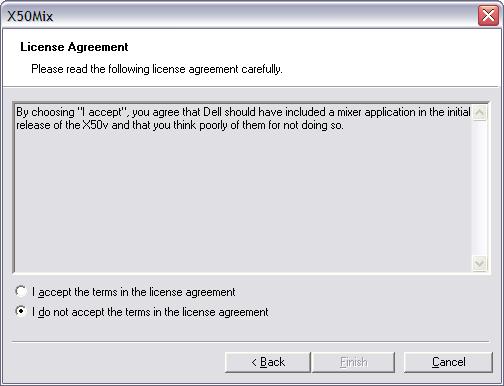Screen dimensions: 504x386
Task: Click the "License Agreement" heading
Action: [x=74, y=47]
